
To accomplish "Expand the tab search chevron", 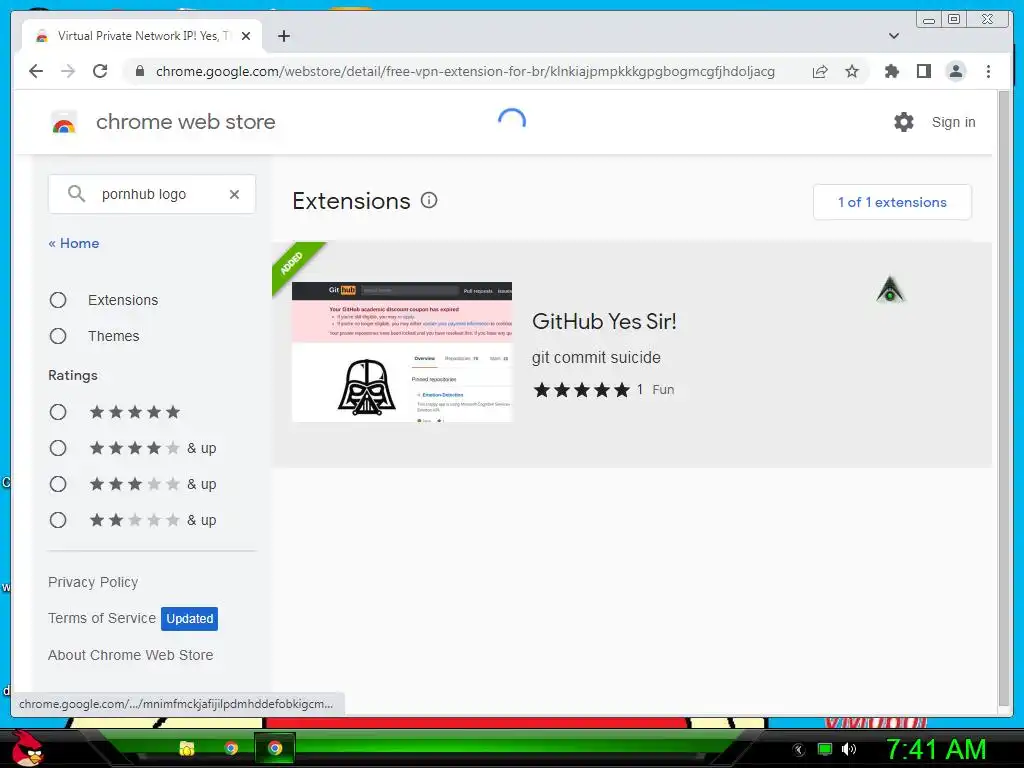I will [893, 36].
